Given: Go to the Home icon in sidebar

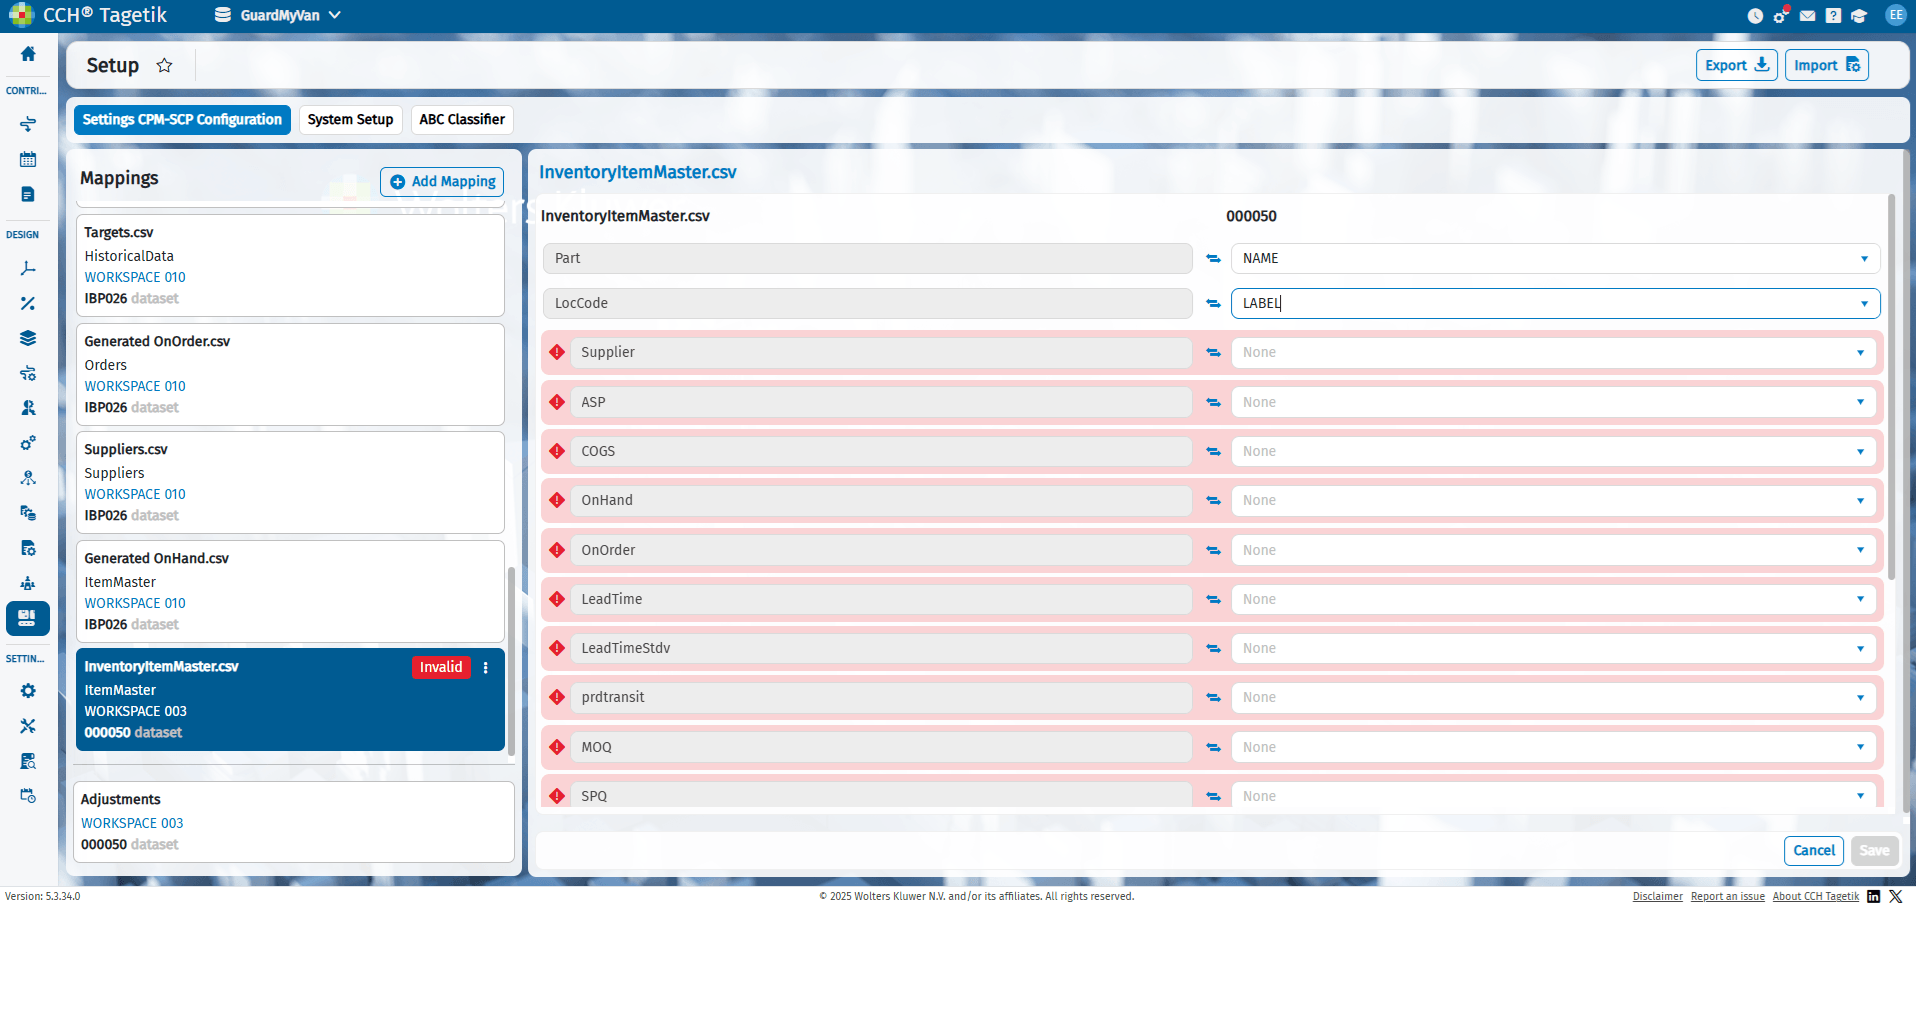Looking at the screenshot, I should coord(28,54).
